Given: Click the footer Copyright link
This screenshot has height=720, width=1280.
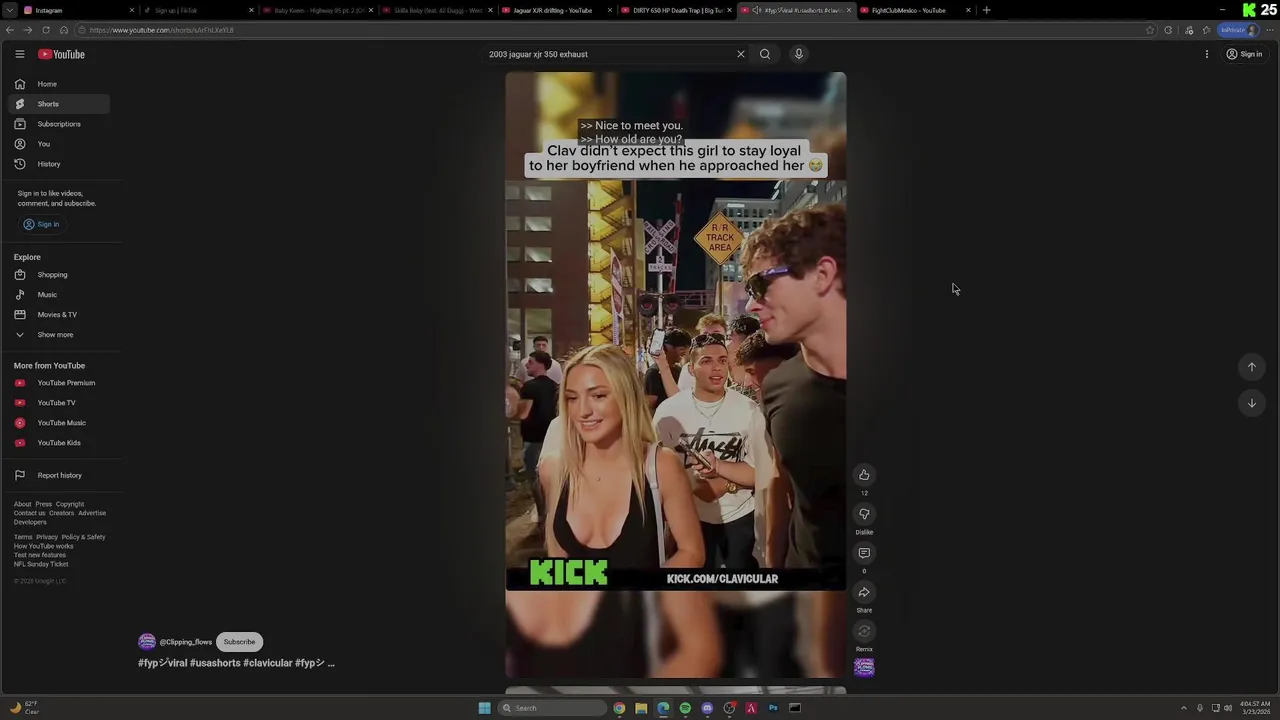Looking at the screenshot, I should [70, 504].
